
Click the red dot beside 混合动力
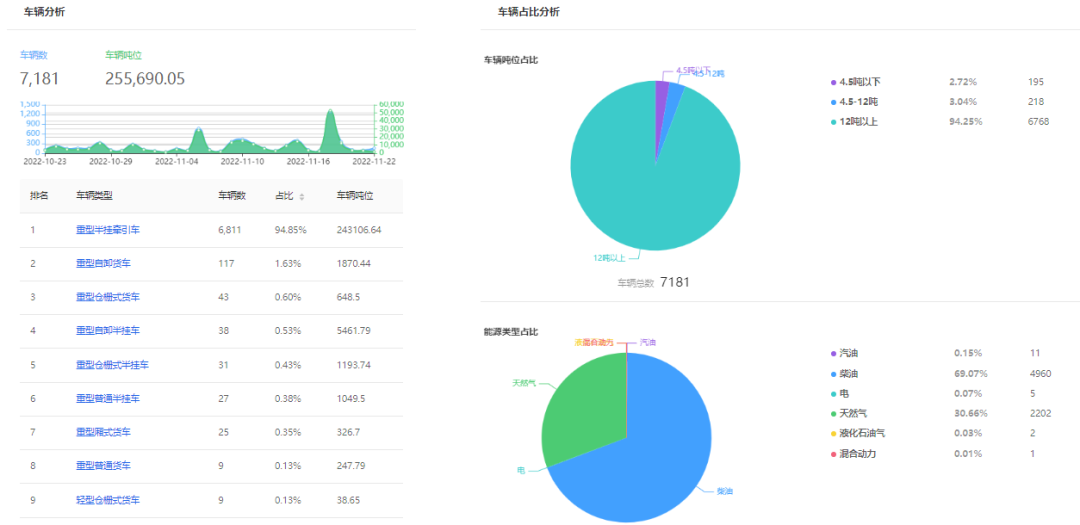(x=833, y=453)
